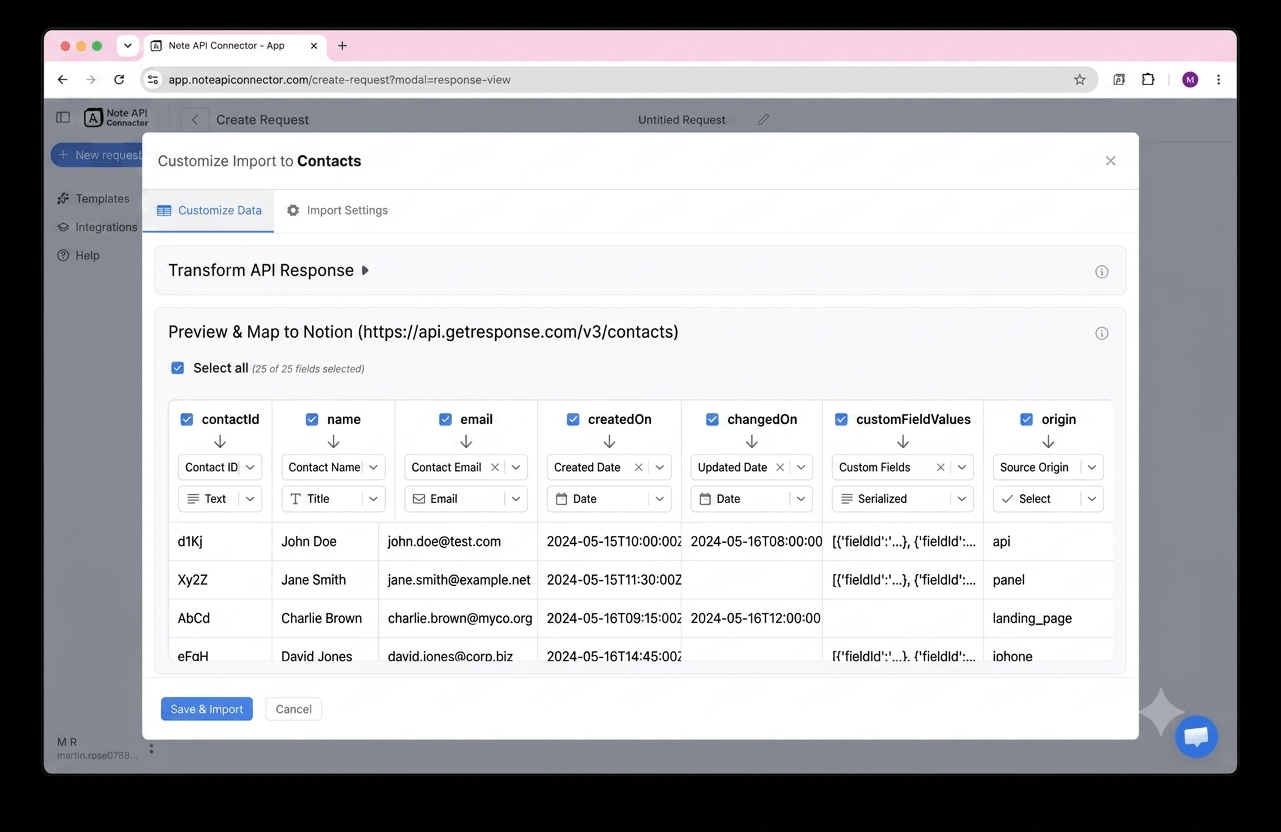Open the Serialized type dropdown
Screen dimensions: 1281x832
[x=903, y=499]
